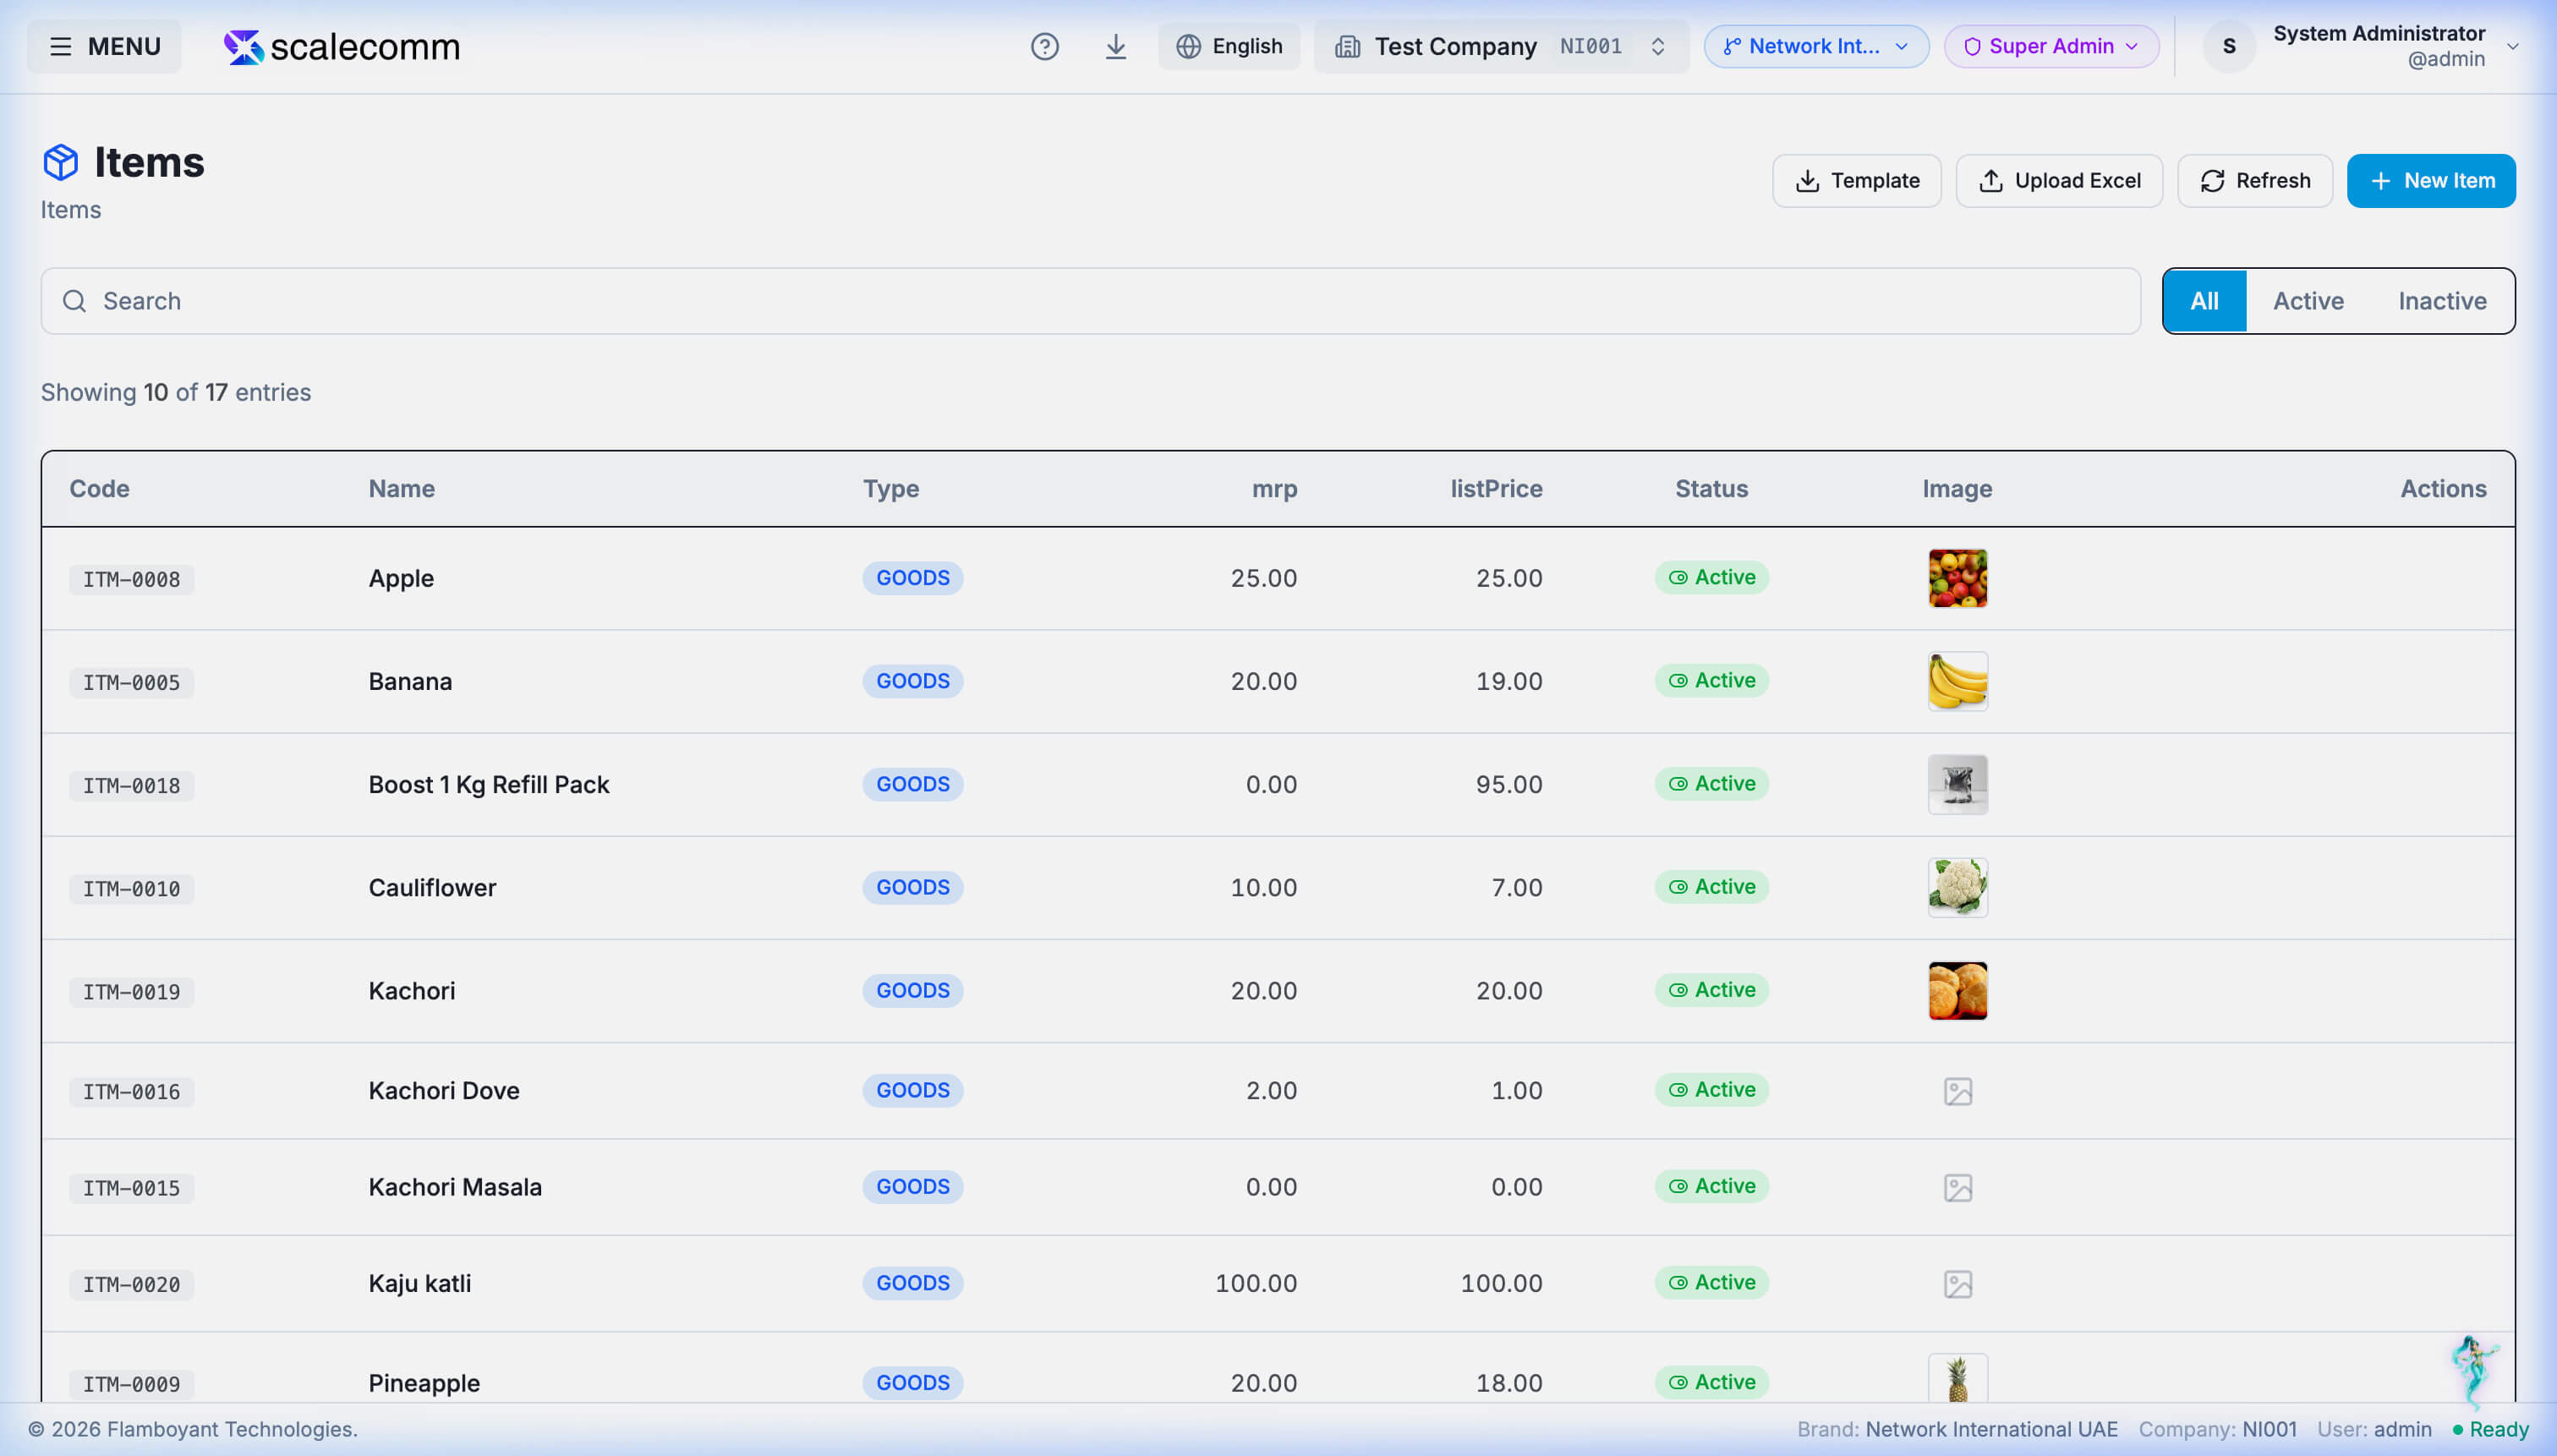Click the Active status badge for Banana

pos(1711,680)
